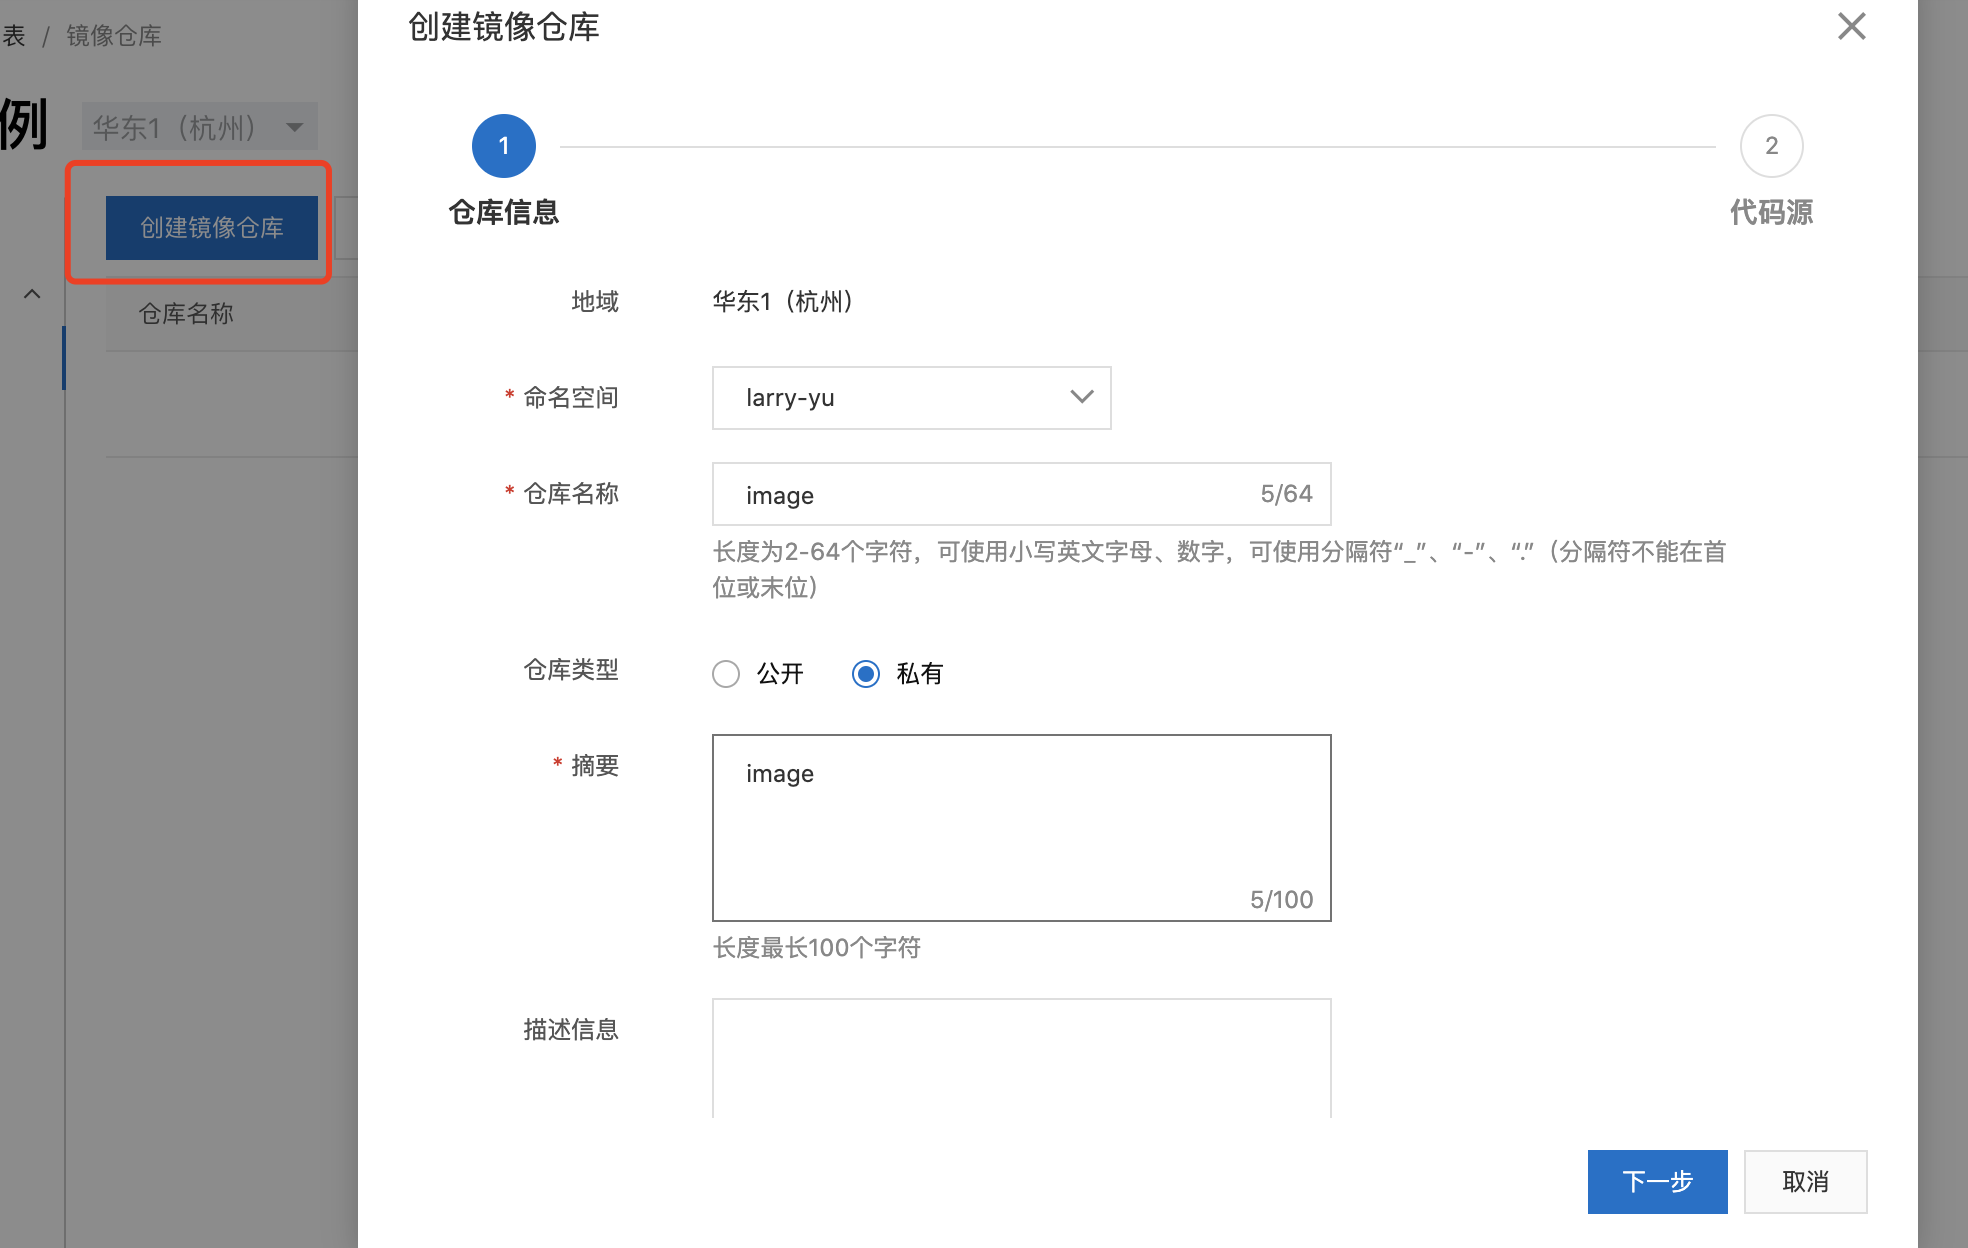Click step 2 circle 代码源
Image resolution: width=1968 pixels, height=1248 pixels.
pos(1771,146)
